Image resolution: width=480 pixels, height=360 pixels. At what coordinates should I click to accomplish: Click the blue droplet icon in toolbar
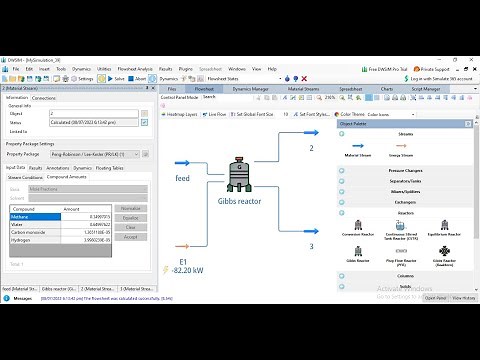pos(287,79)
